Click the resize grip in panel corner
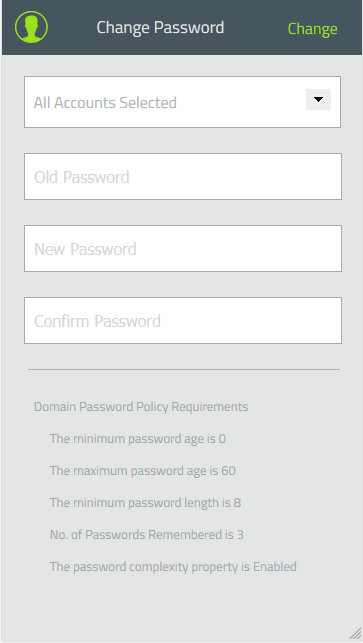Image resolution: width=363 pixels, height=643 pixels. (x=355, y=633)
